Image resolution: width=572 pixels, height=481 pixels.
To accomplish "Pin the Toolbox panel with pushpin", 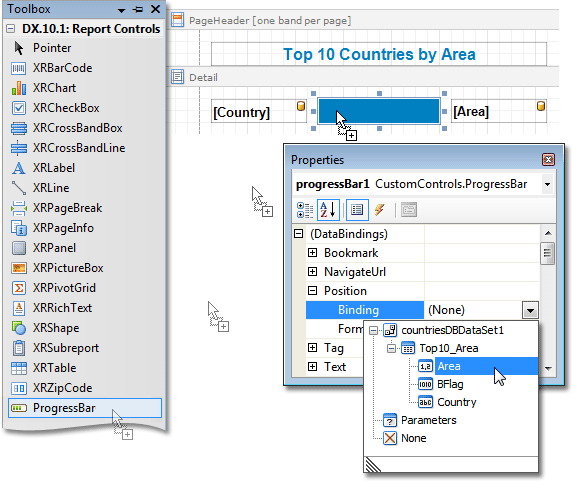I will (138, 9).
